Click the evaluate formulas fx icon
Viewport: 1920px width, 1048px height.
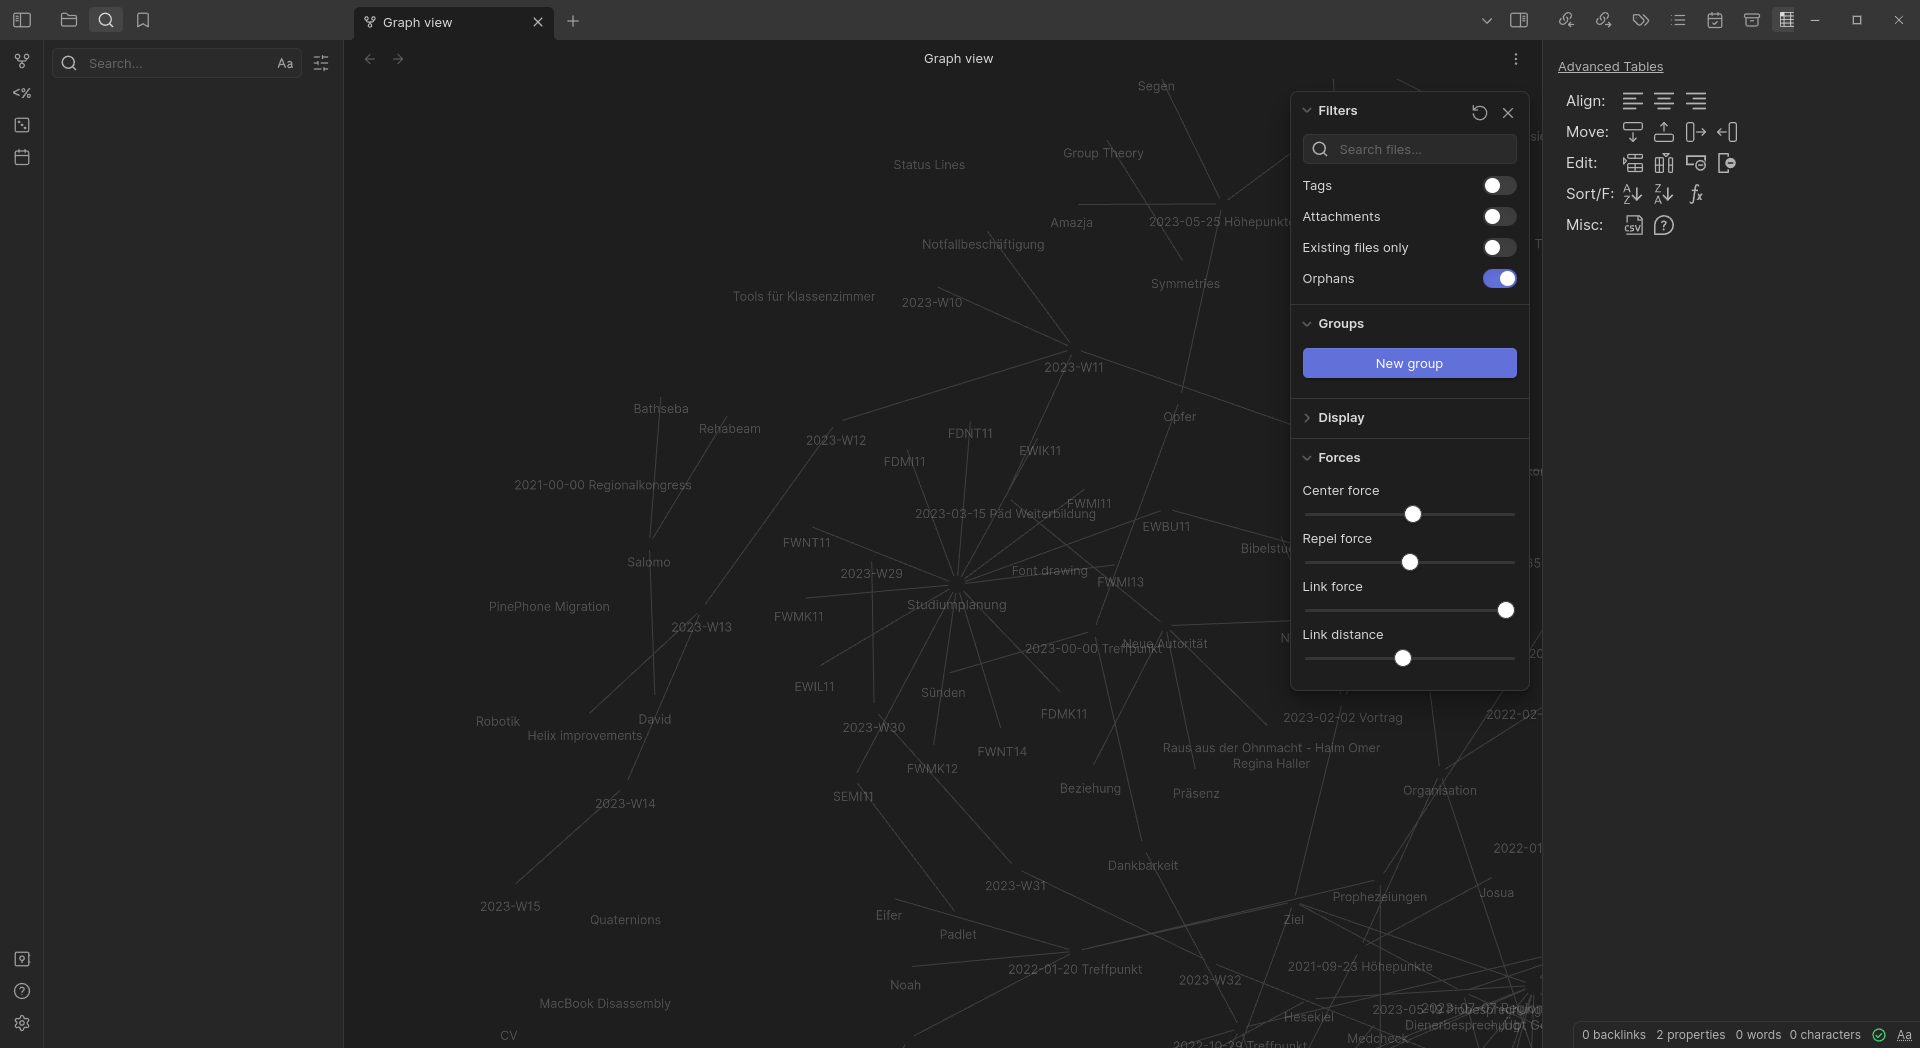(x=1696, y=194)
